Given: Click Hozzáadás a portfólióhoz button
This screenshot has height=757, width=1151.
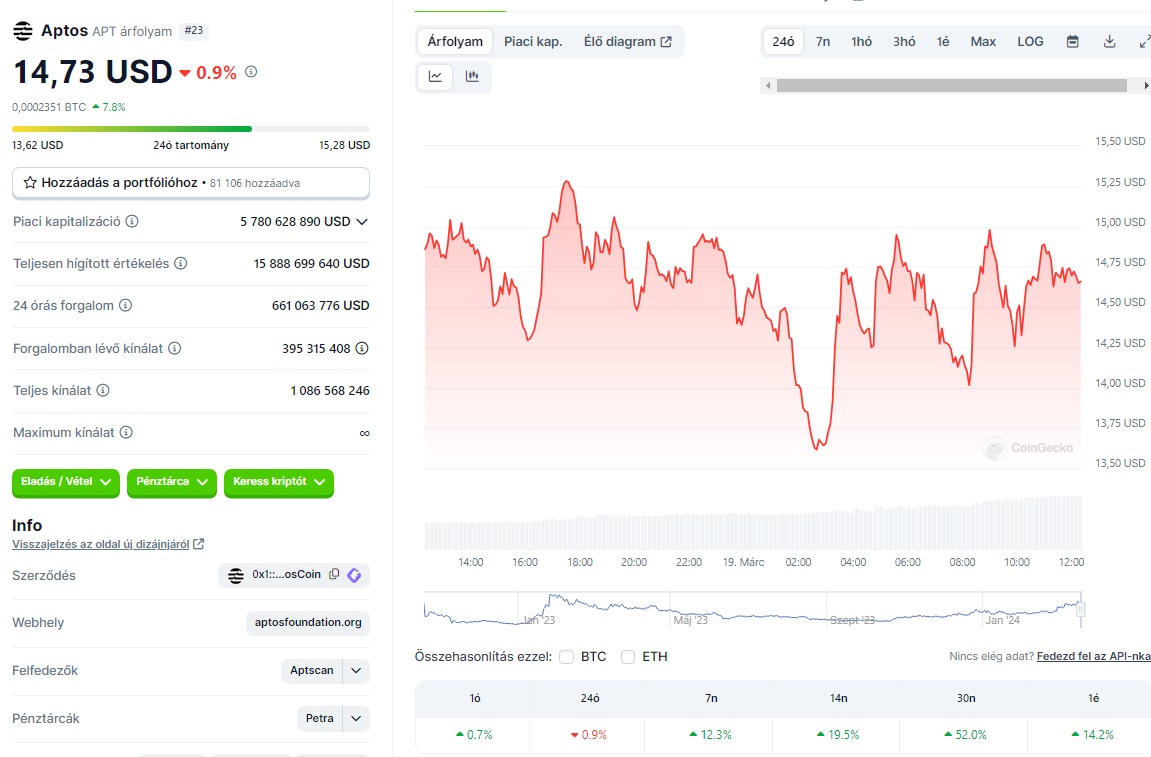Looking at the screenshot, I should [191, 183].
